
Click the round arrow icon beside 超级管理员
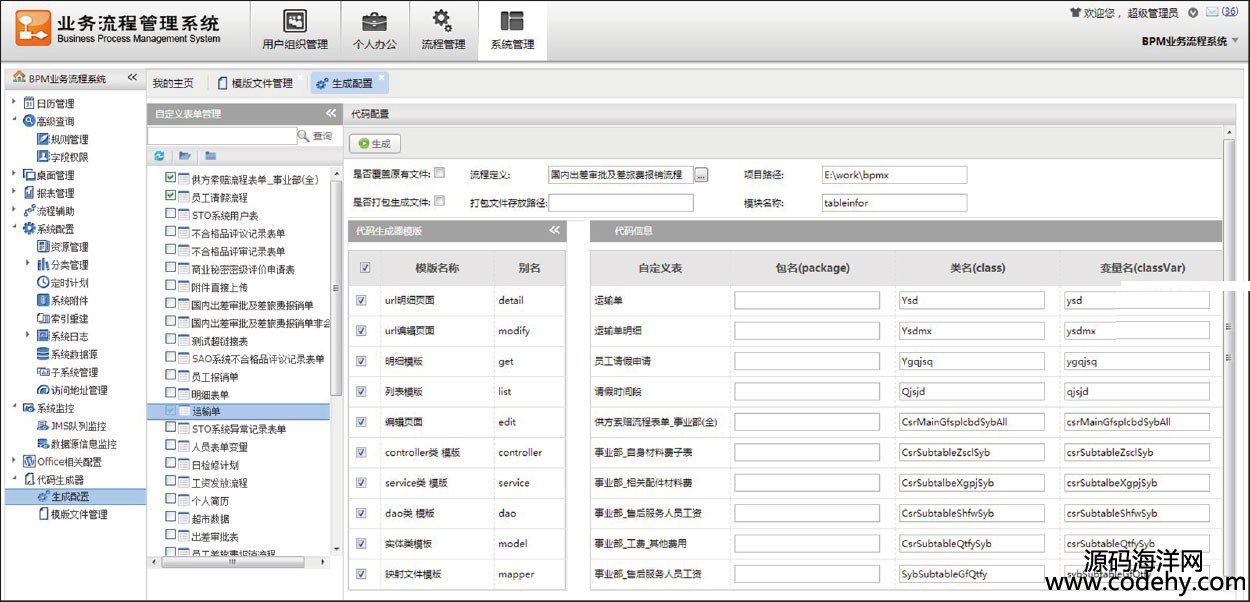click(x=1193, y=13)
